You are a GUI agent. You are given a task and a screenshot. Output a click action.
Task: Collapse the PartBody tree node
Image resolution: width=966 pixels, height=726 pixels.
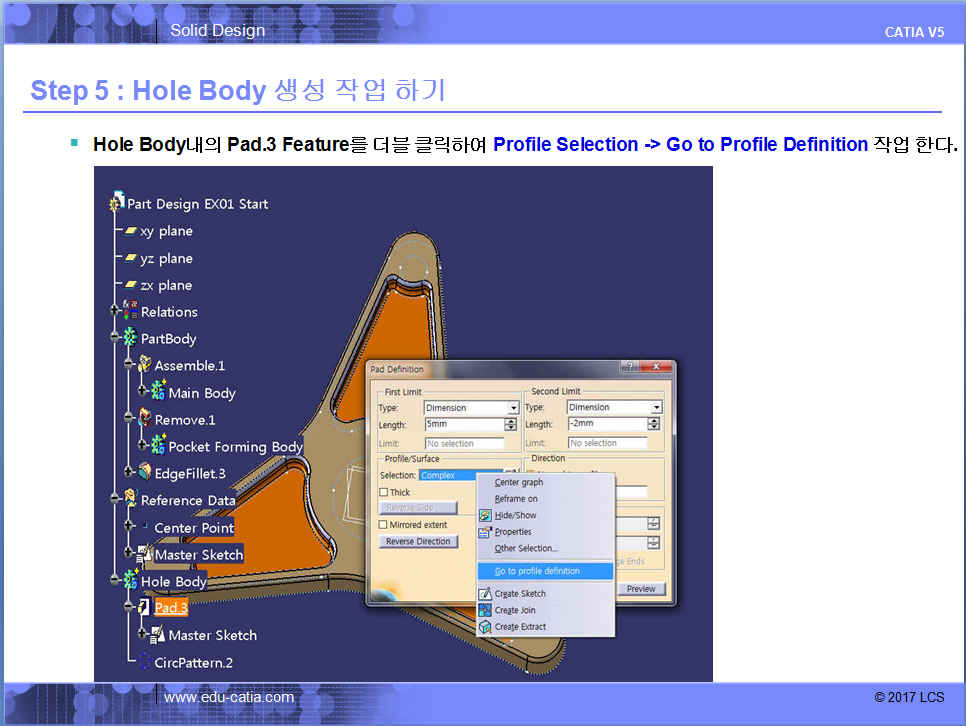(116, 339)
